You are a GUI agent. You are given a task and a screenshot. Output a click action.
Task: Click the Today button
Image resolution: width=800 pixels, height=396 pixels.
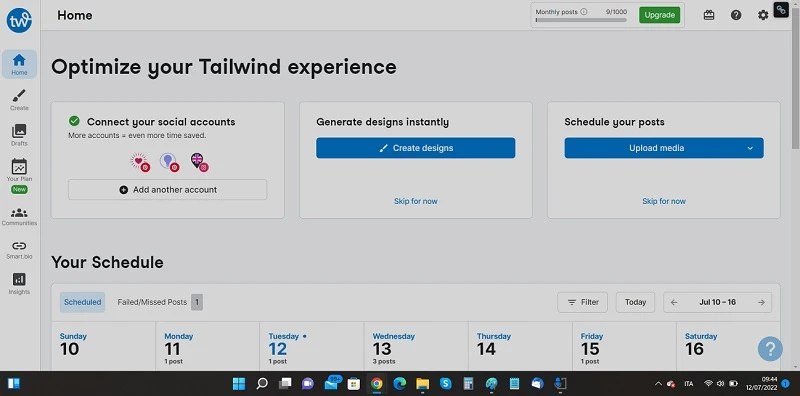635,302
